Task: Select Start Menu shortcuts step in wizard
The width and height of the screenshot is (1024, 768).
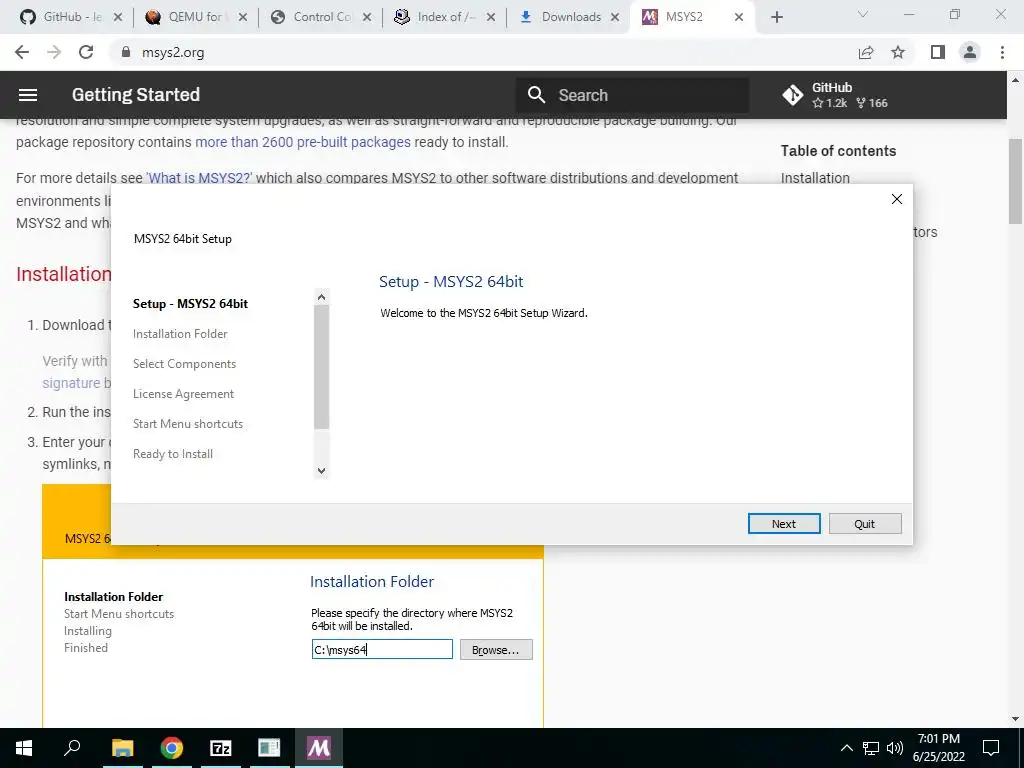Action: pyautogui.click(x=188, y=424)
